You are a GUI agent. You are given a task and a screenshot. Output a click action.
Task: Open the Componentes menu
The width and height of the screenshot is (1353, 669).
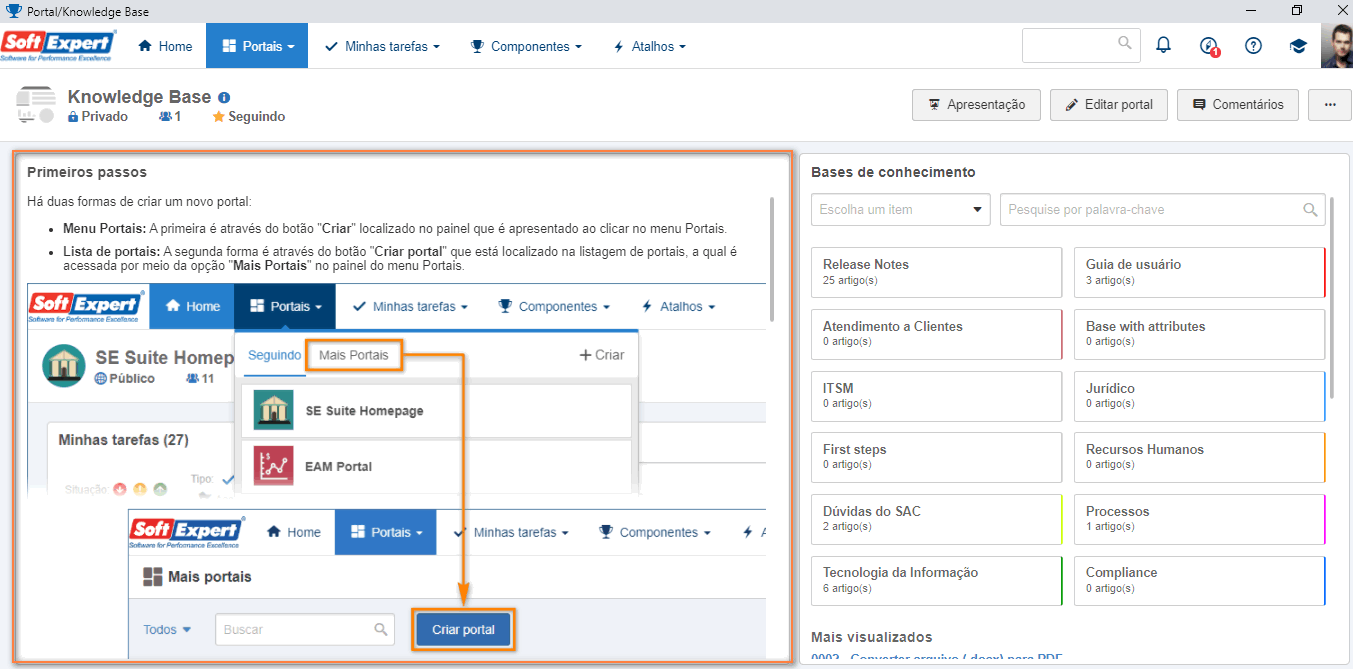pos(526,46)
